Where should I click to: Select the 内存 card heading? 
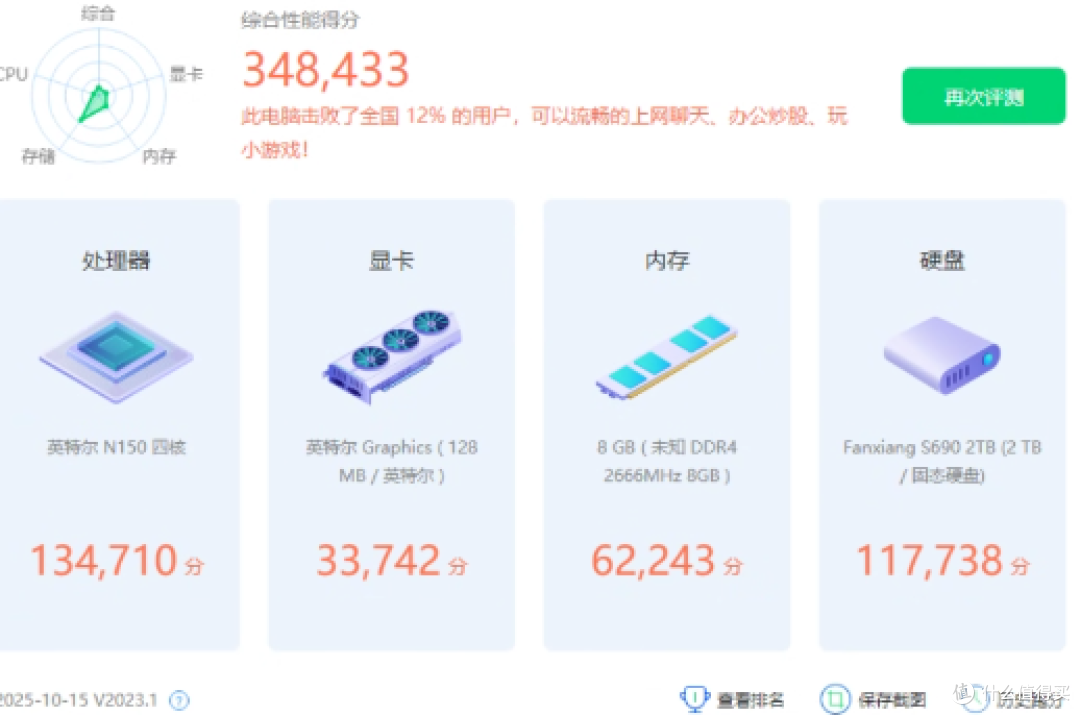point(667,260)
